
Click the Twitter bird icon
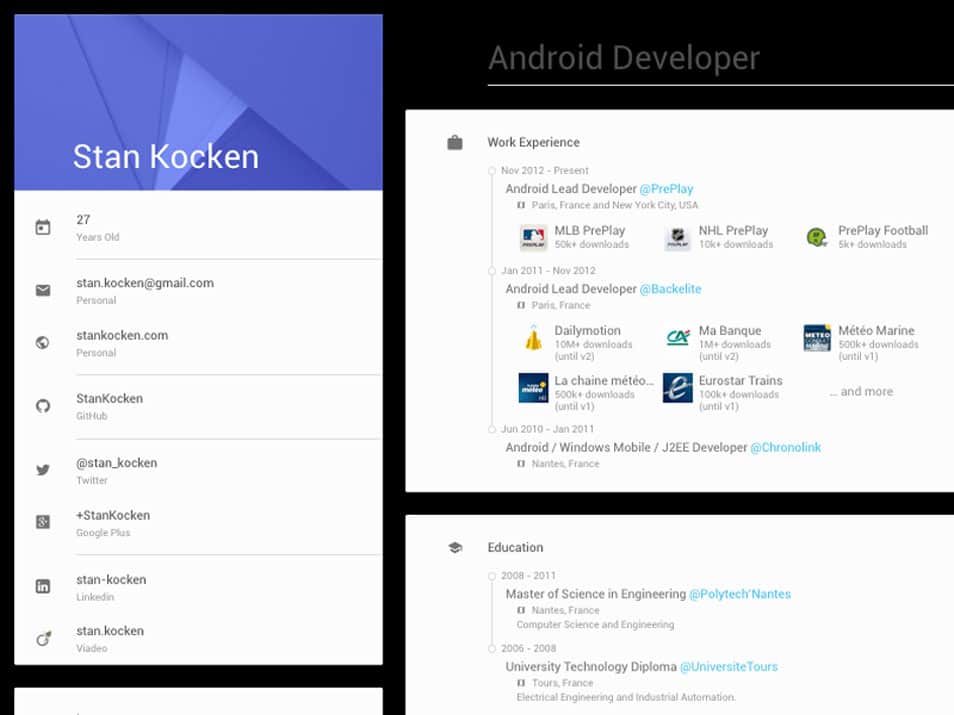coord(43,470)
